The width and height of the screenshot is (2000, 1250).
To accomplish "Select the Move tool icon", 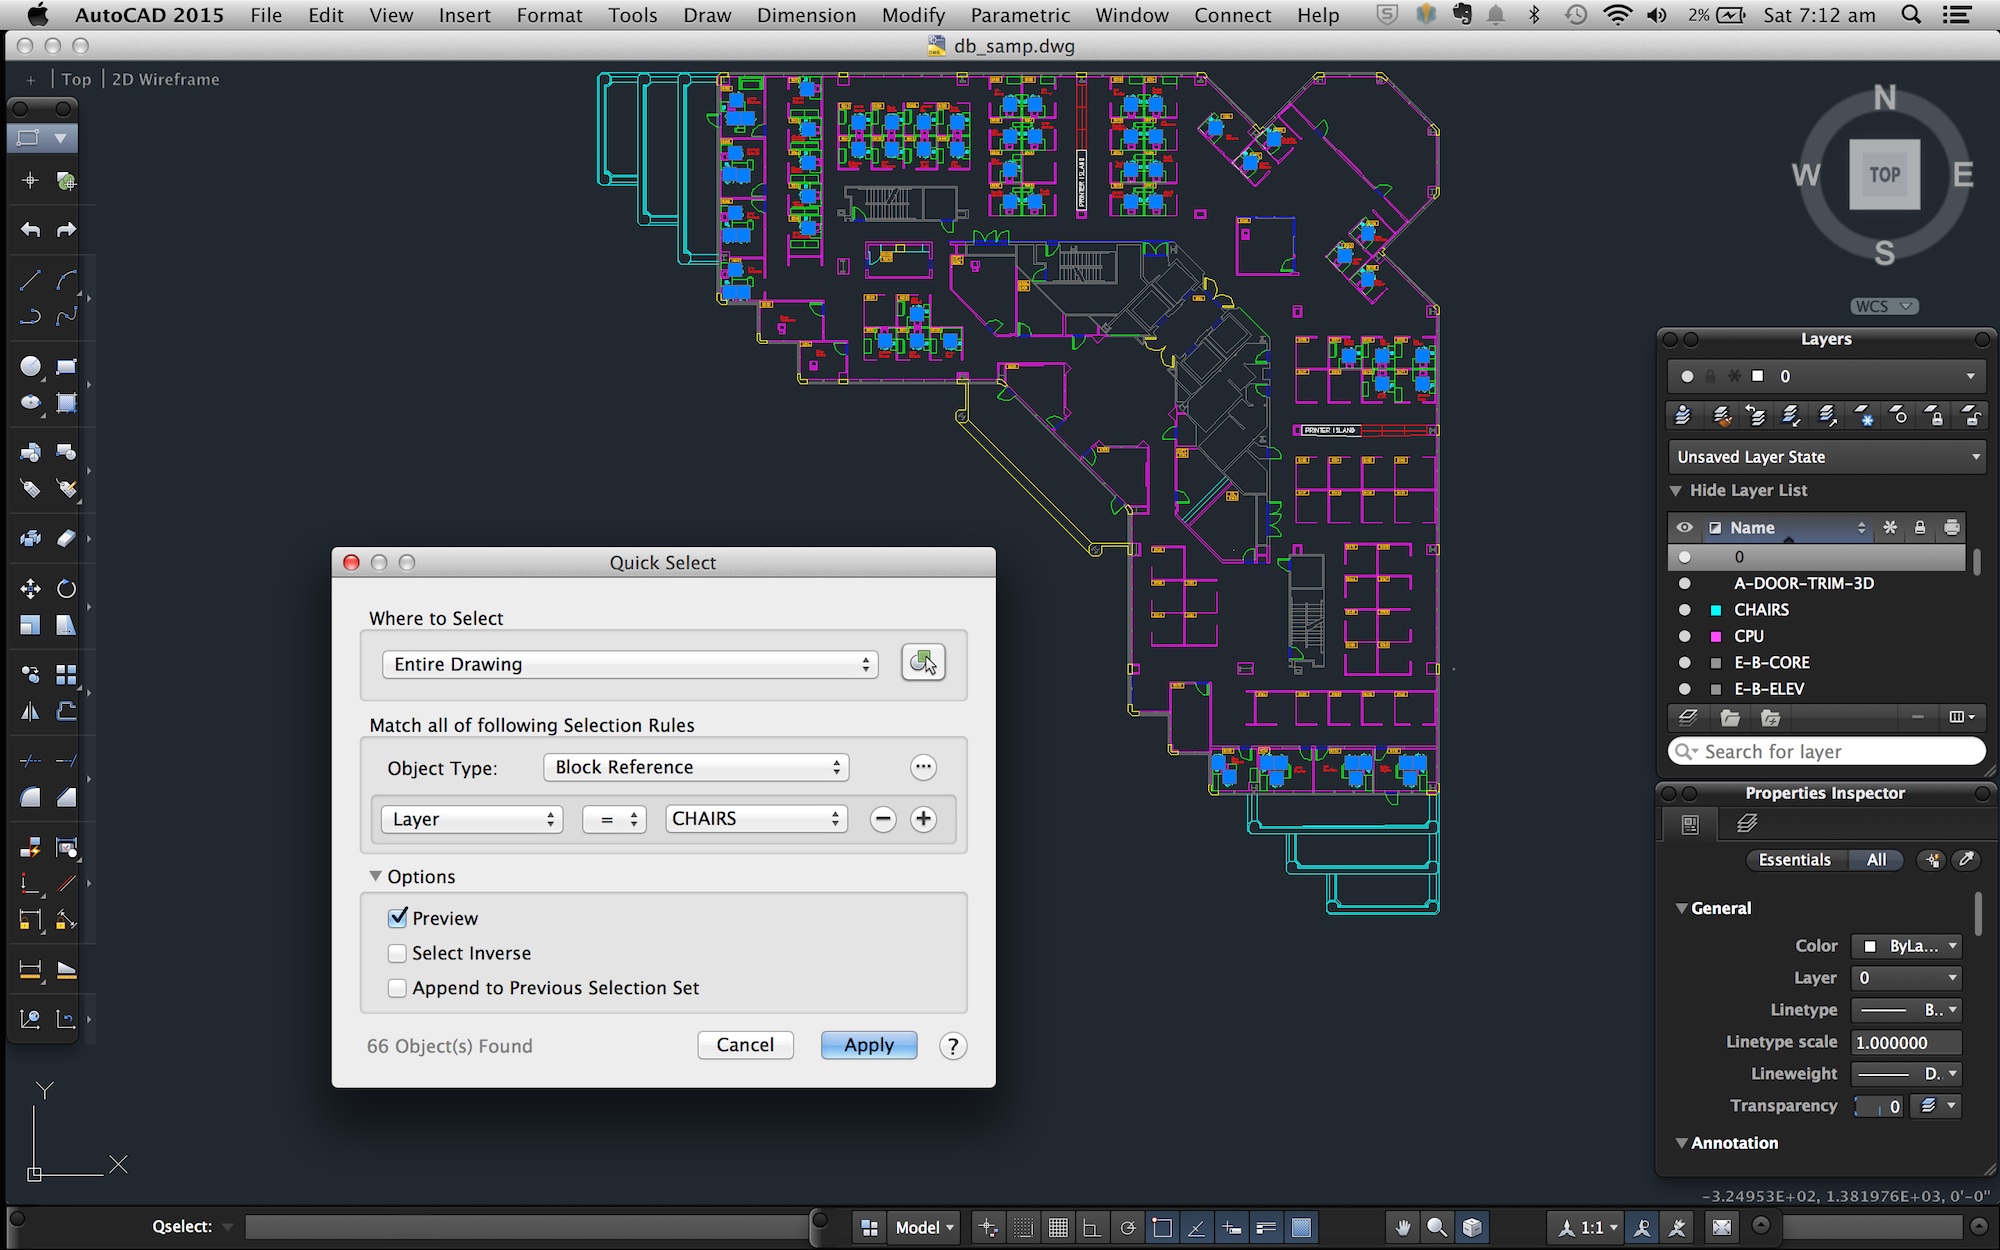I will coord(30,588).
